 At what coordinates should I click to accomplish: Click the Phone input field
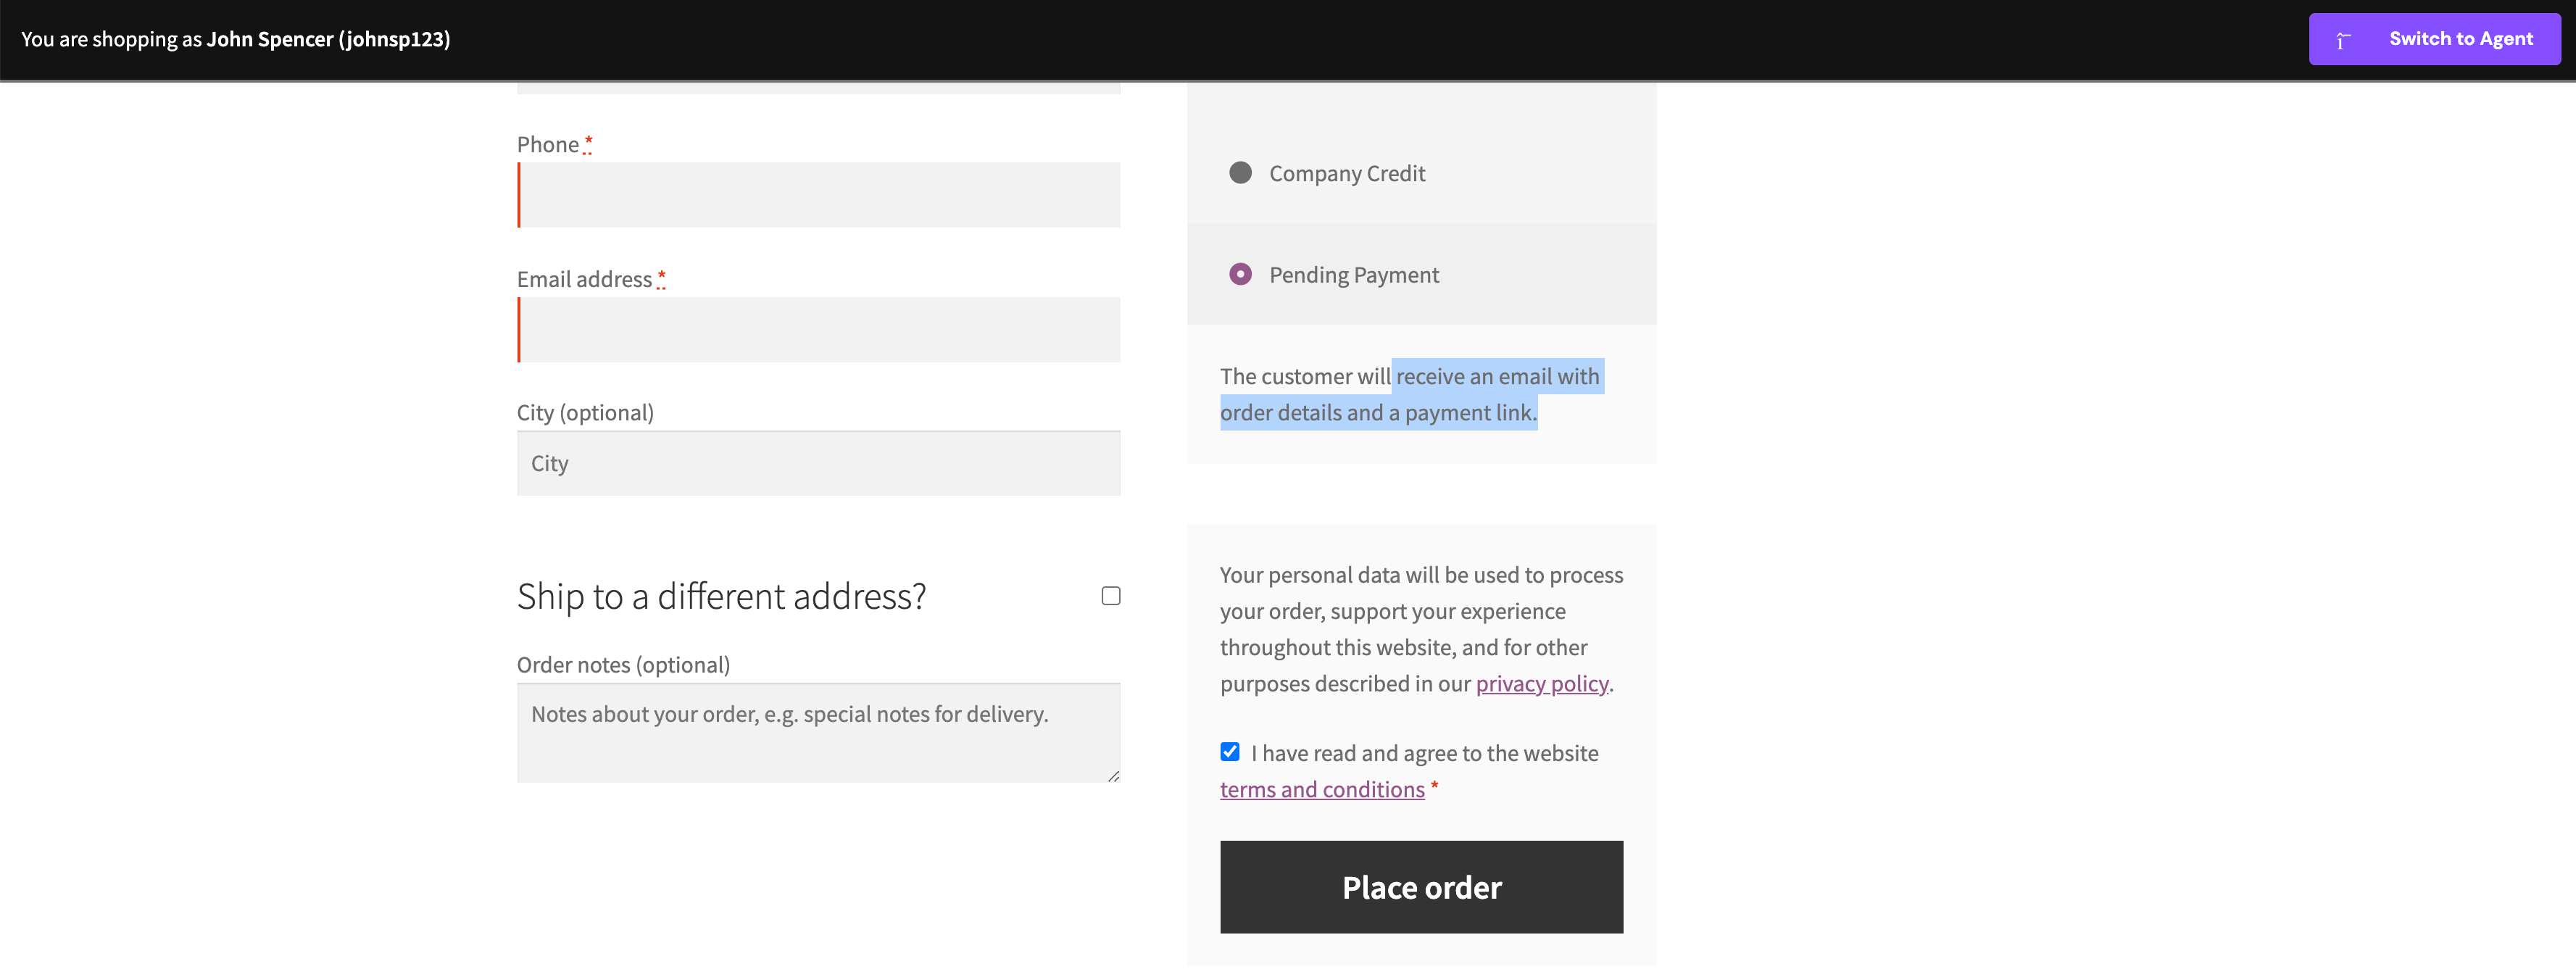817,194
